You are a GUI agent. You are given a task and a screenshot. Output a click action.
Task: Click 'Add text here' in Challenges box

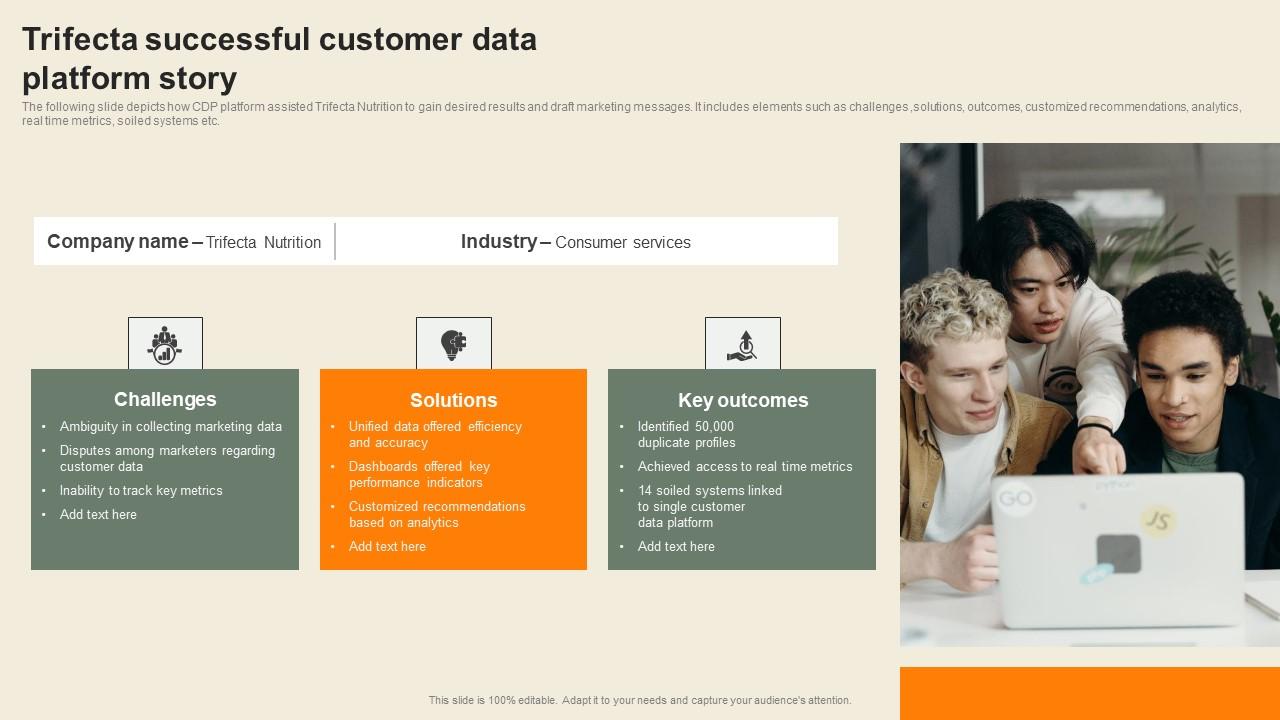[x=98, y=514]
